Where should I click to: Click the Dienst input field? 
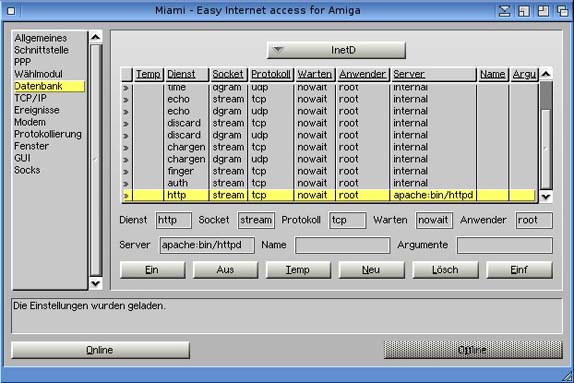[174, 220]
